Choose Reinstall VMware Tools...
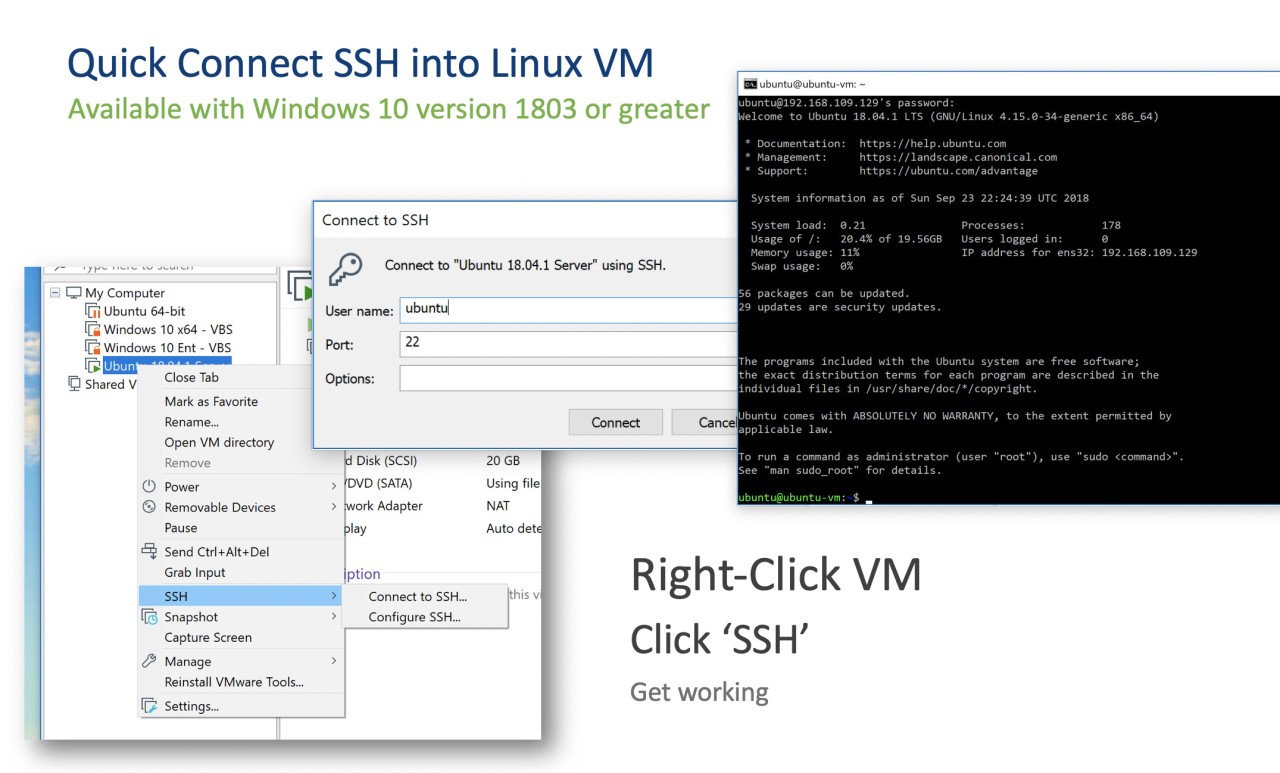Viewport: 1280px width, 773px height. click(234, 682)
